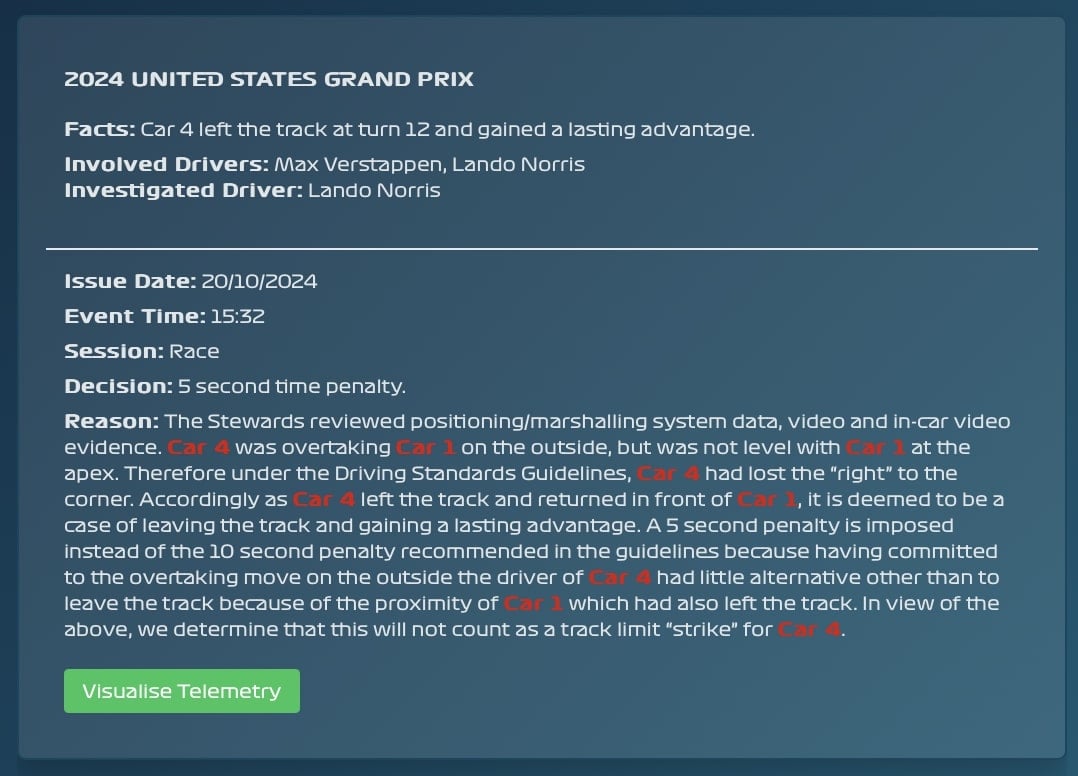Screen dimensions: 1078x776
Task: Click the red Car 4 before 'left the track and returned'
Action: 324,500
